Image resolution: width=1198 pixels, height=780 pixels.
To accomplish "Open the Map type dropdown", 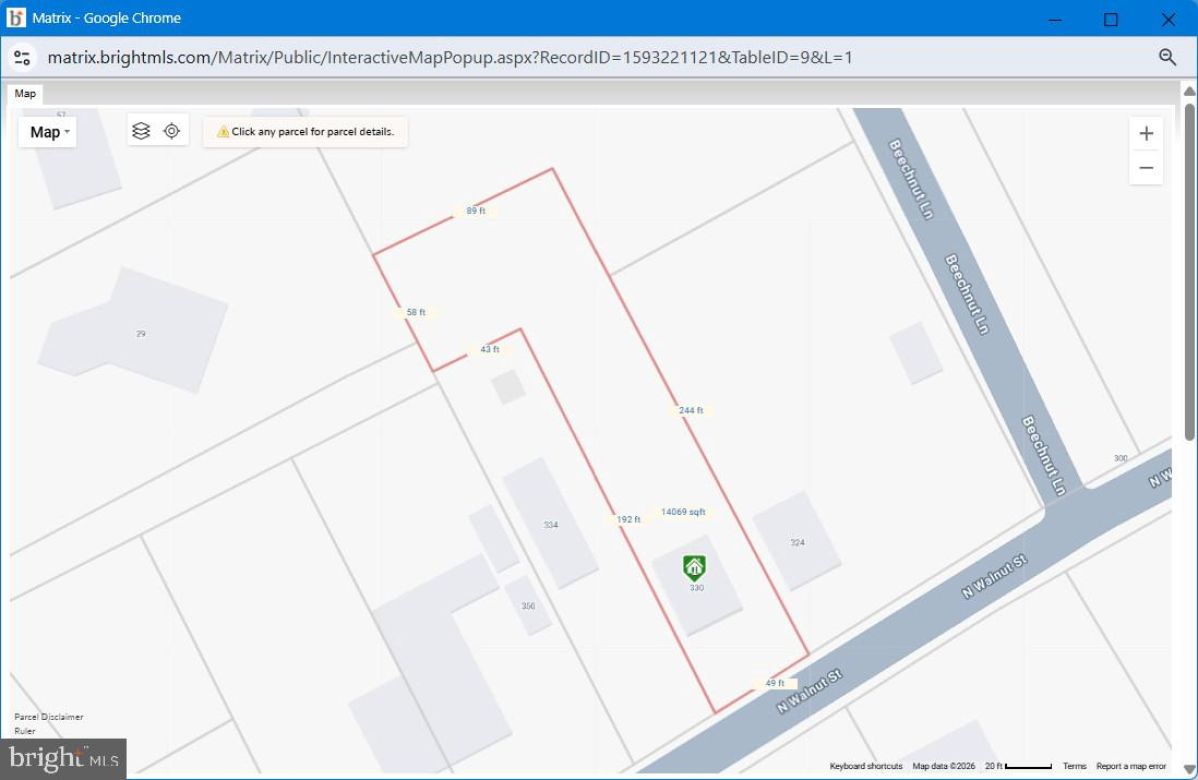I will [x=48, y=132].
